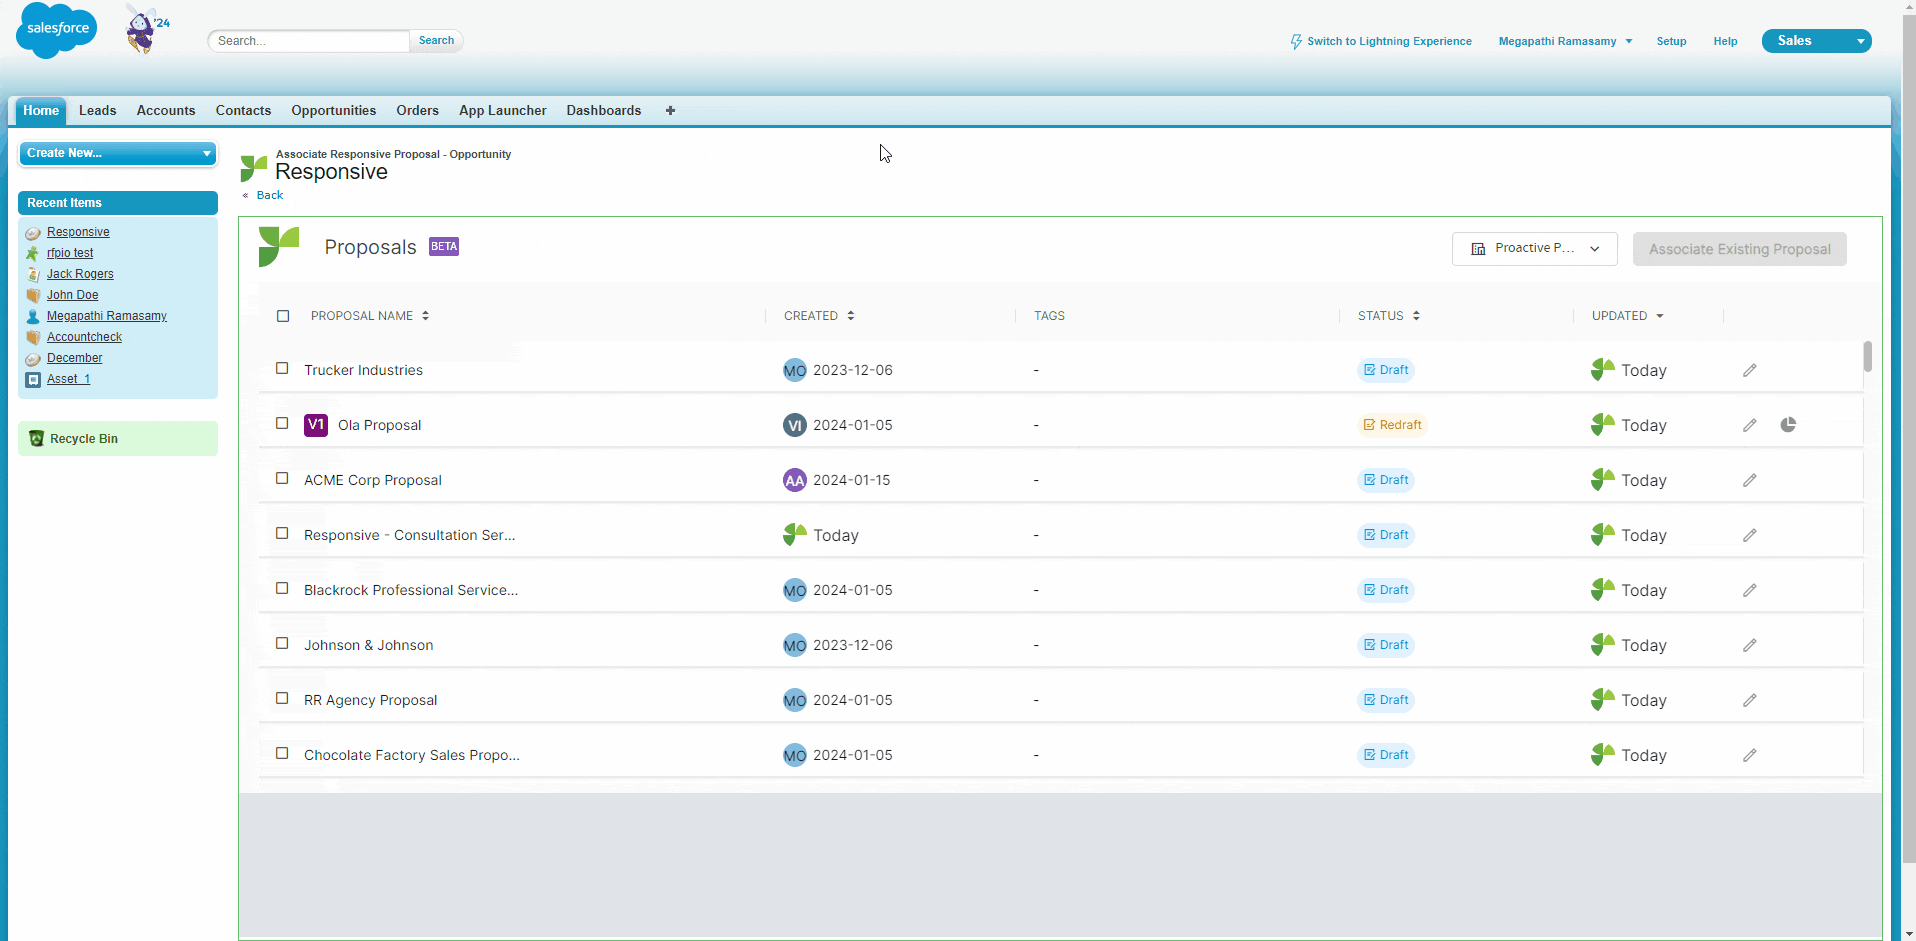This screenshot has height=941, width=1916.
Task: Edit the Responsive - Consultation Ser... proposal pencil
Action: click(1749, 535)
